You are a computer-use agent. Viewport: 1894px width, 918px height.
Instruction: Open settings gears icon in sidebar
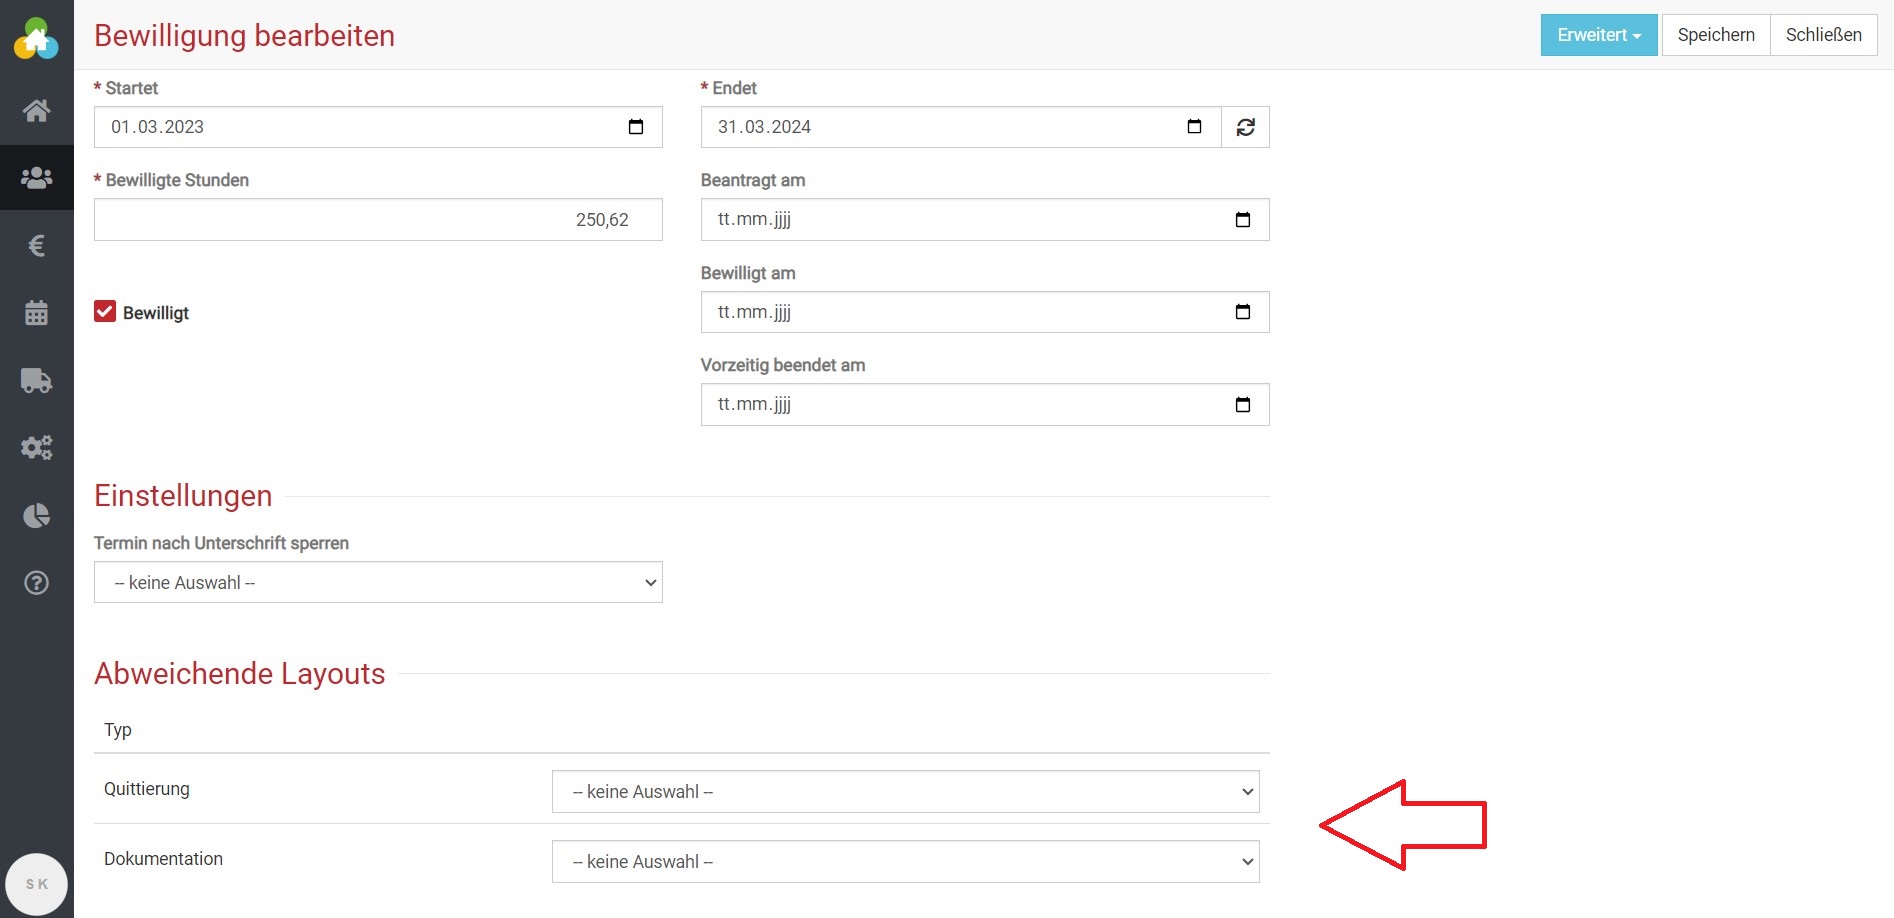click(36, 448)
